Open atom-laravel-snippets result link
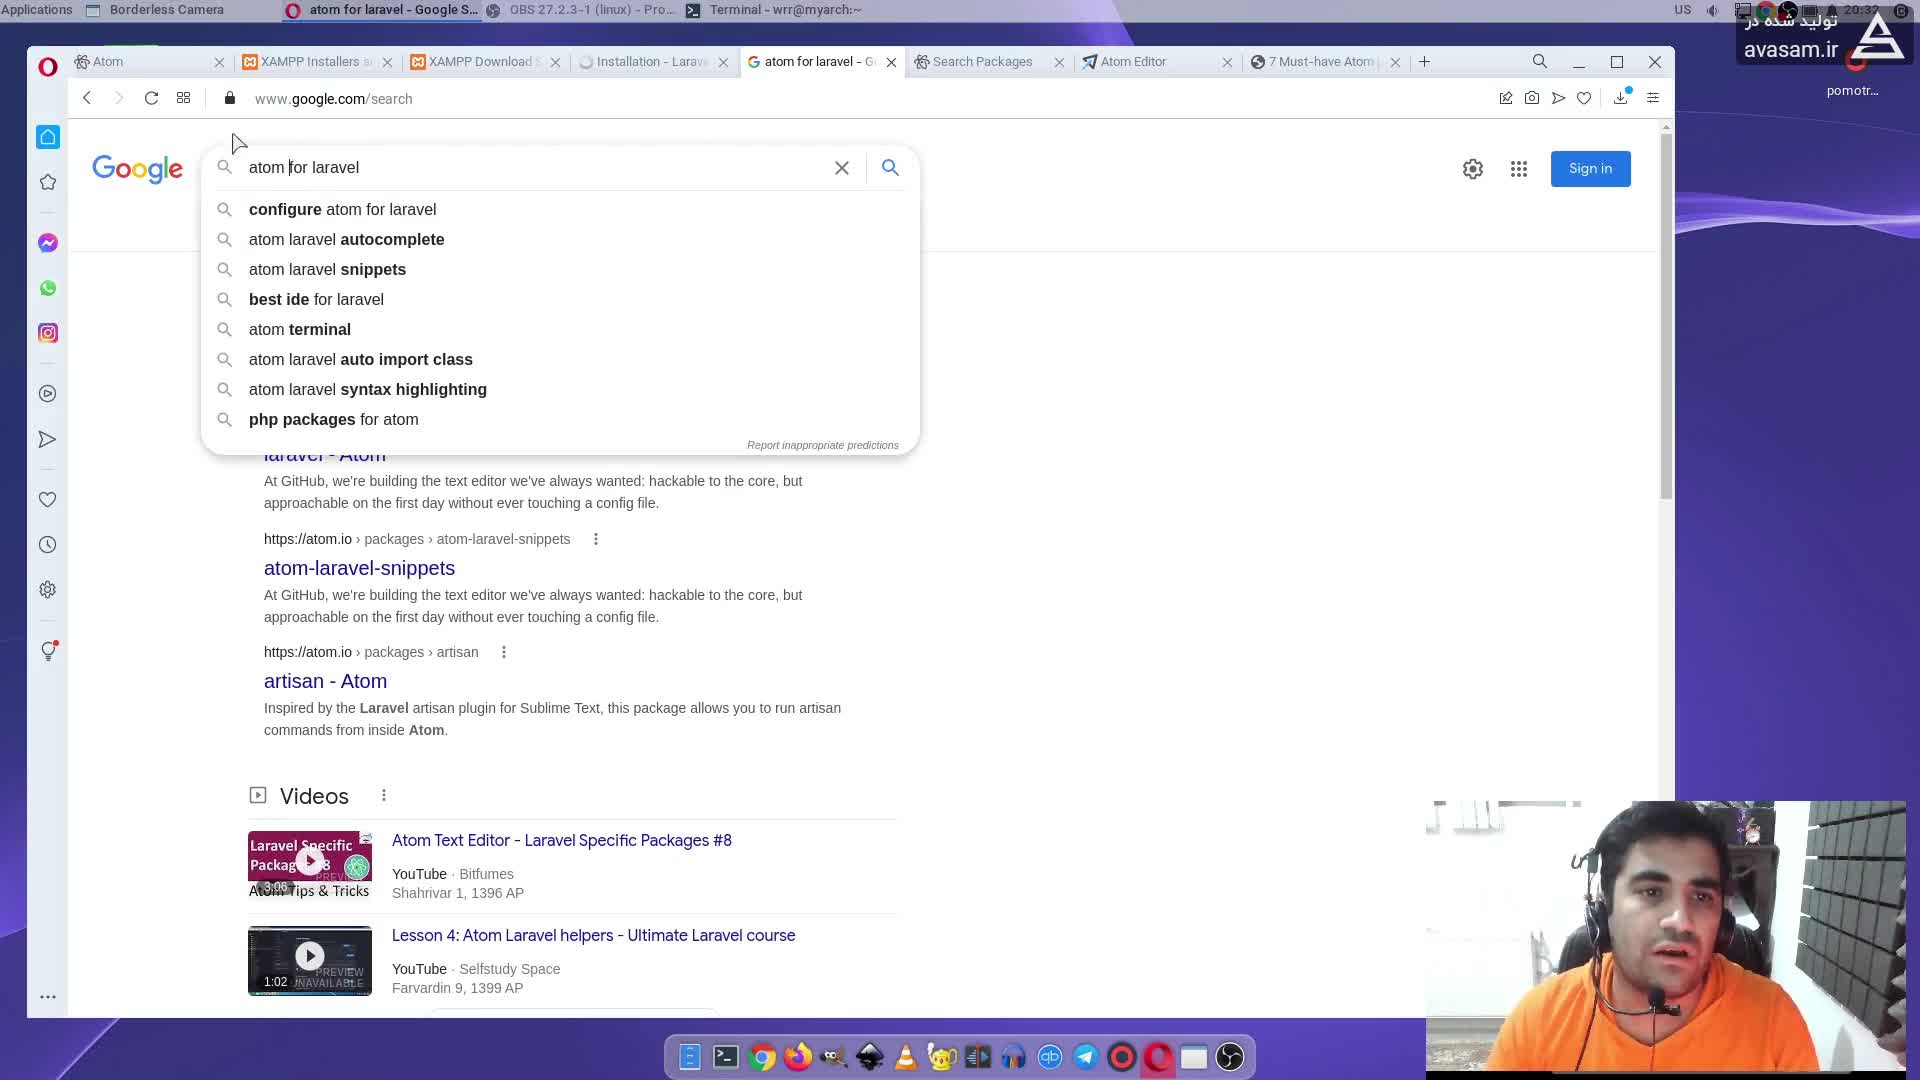The image size is (1920, 1080). pos(359,568)
